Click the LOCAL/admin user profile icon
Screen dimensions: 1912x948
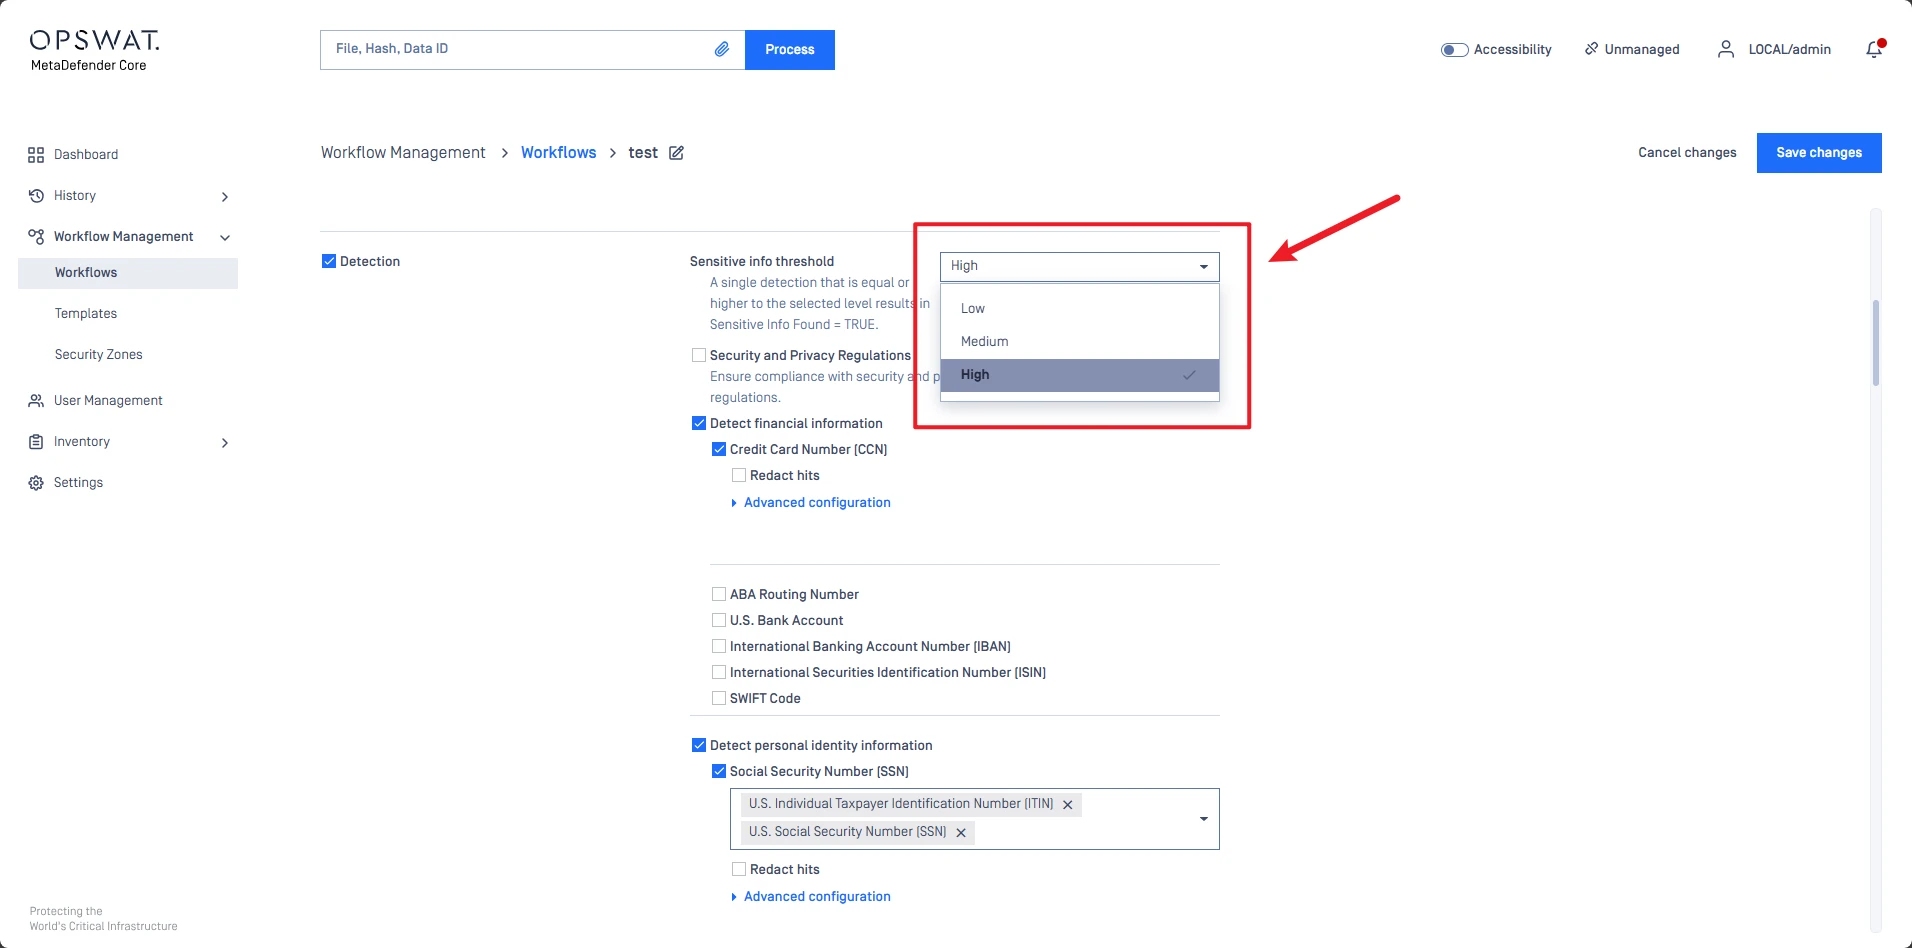tap(1725, 49)
